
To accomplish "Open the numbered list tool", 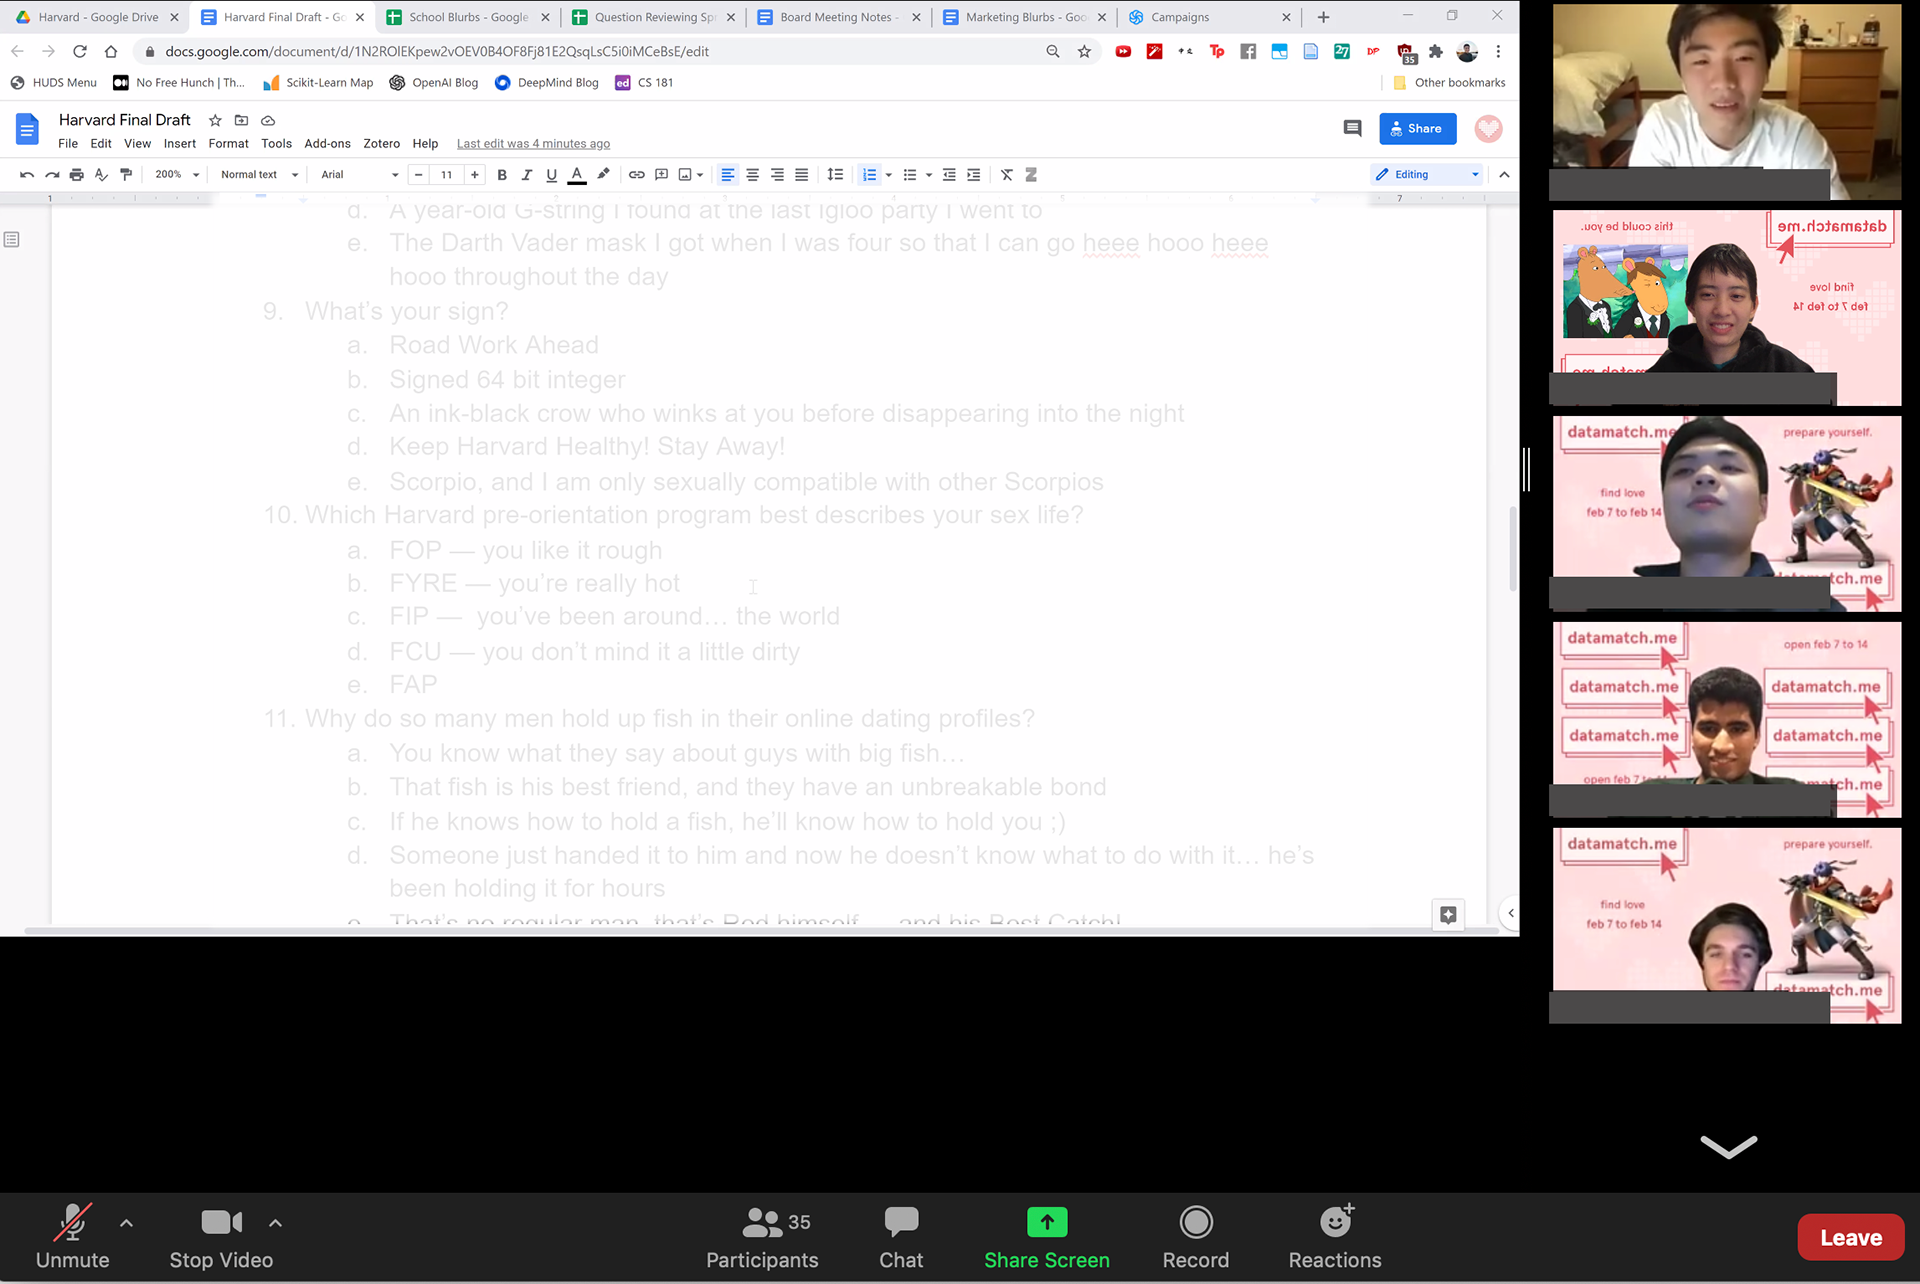I will [x=869, y=174].
